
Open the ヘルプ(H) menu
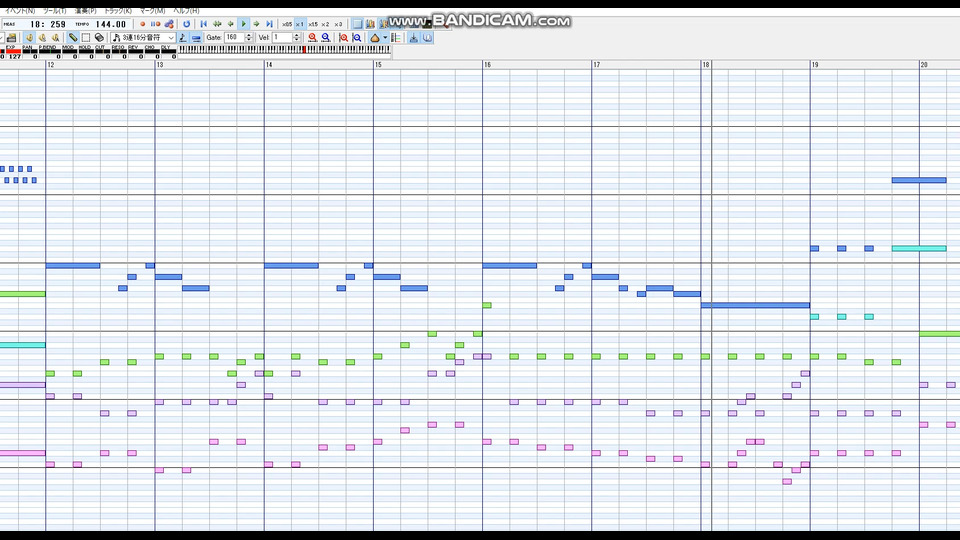186,11
